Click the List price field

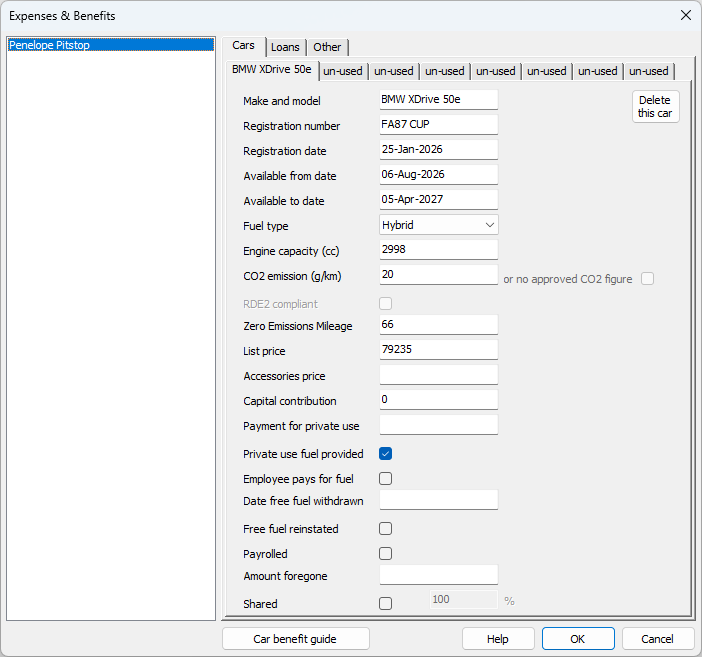coord(438,350)
